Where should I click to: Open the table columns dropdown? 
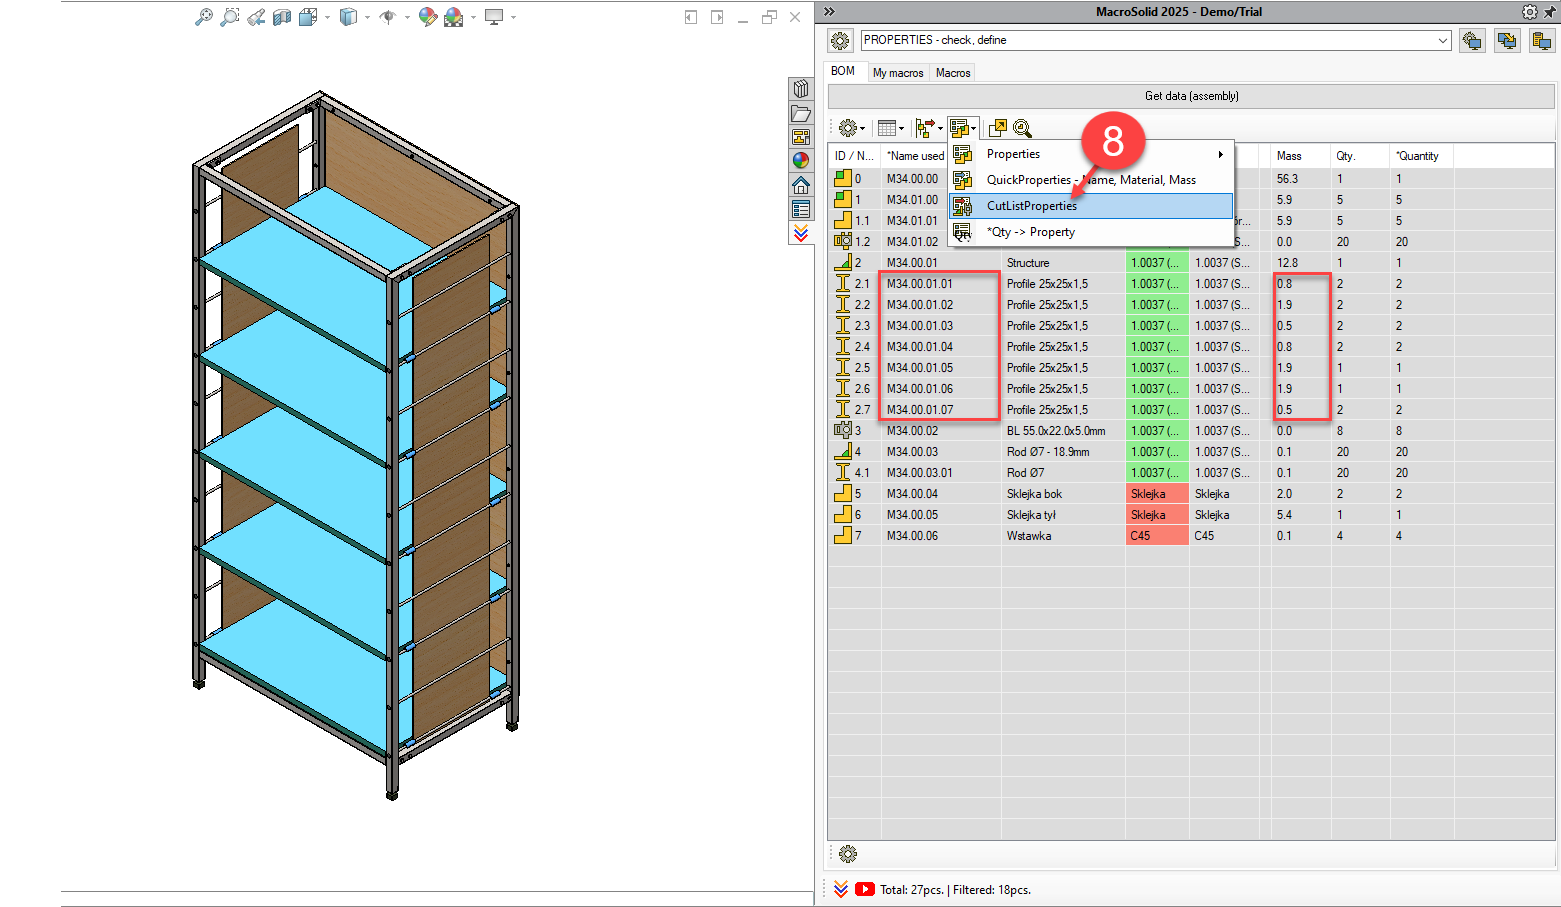click(x=890, y=128)
